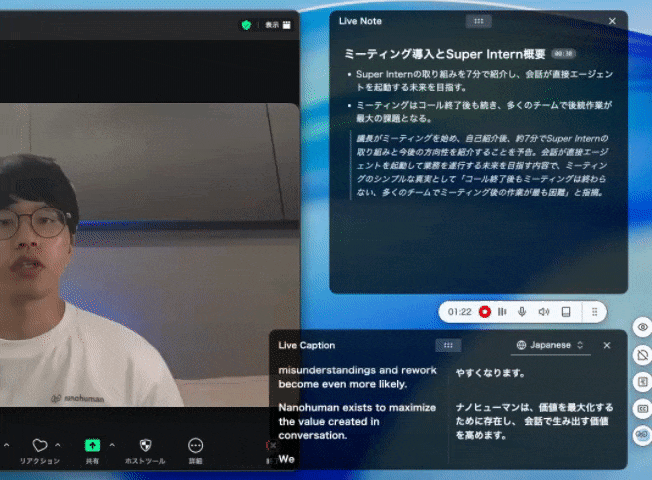
Task: Open the Japanese language dropdown
Action: pos(549,345)
